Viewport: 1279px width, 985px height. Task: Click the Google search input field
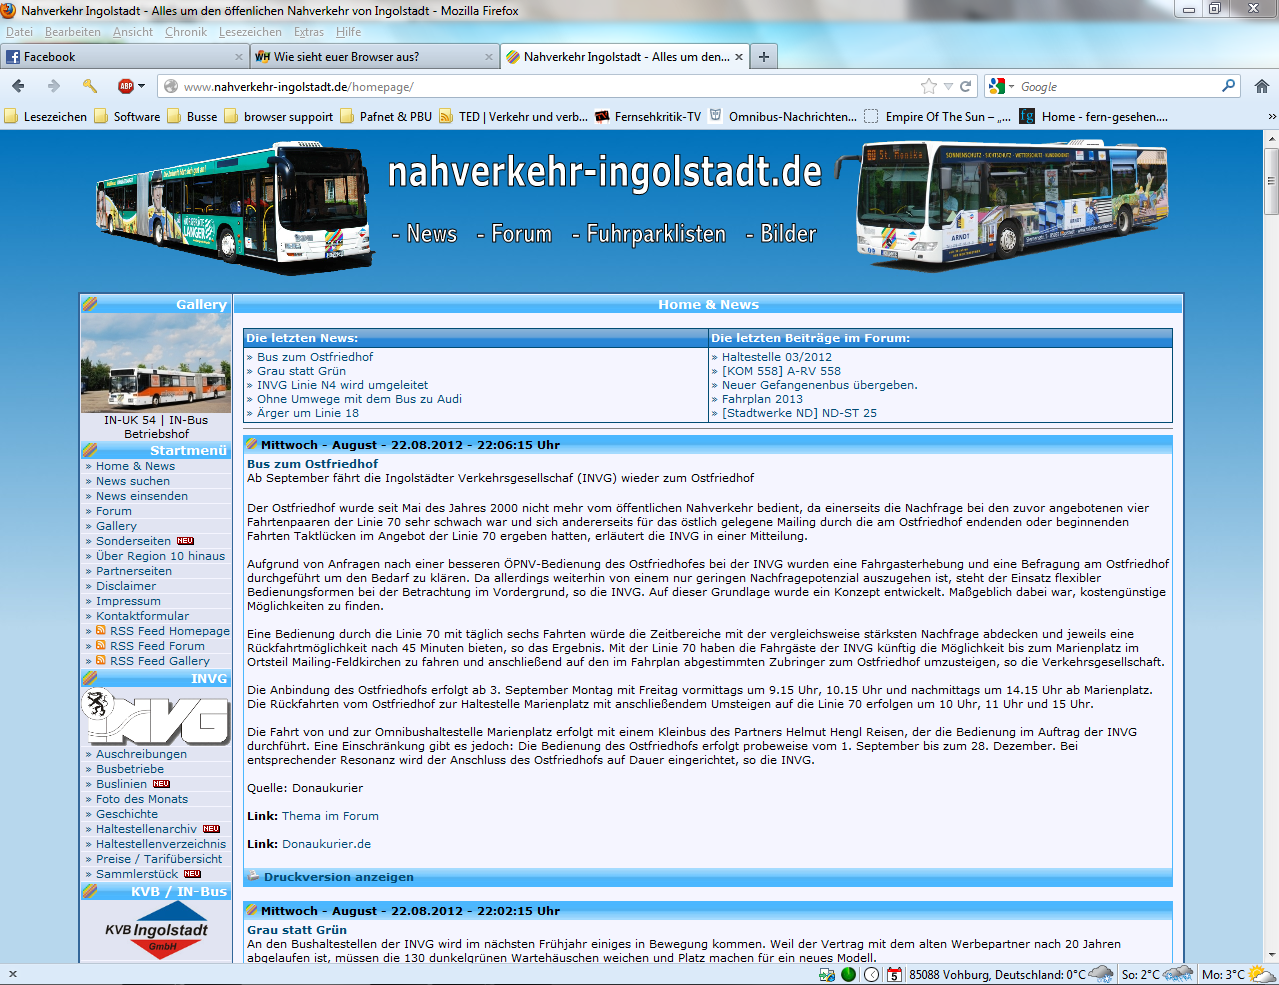tap(1118, 87)
